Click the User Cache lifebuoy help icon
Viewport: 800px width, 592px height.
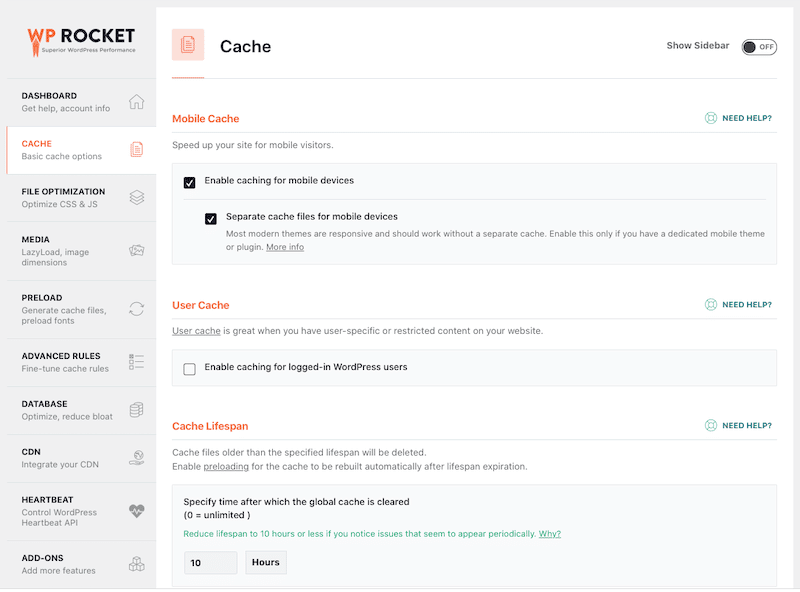pos(711,305)
